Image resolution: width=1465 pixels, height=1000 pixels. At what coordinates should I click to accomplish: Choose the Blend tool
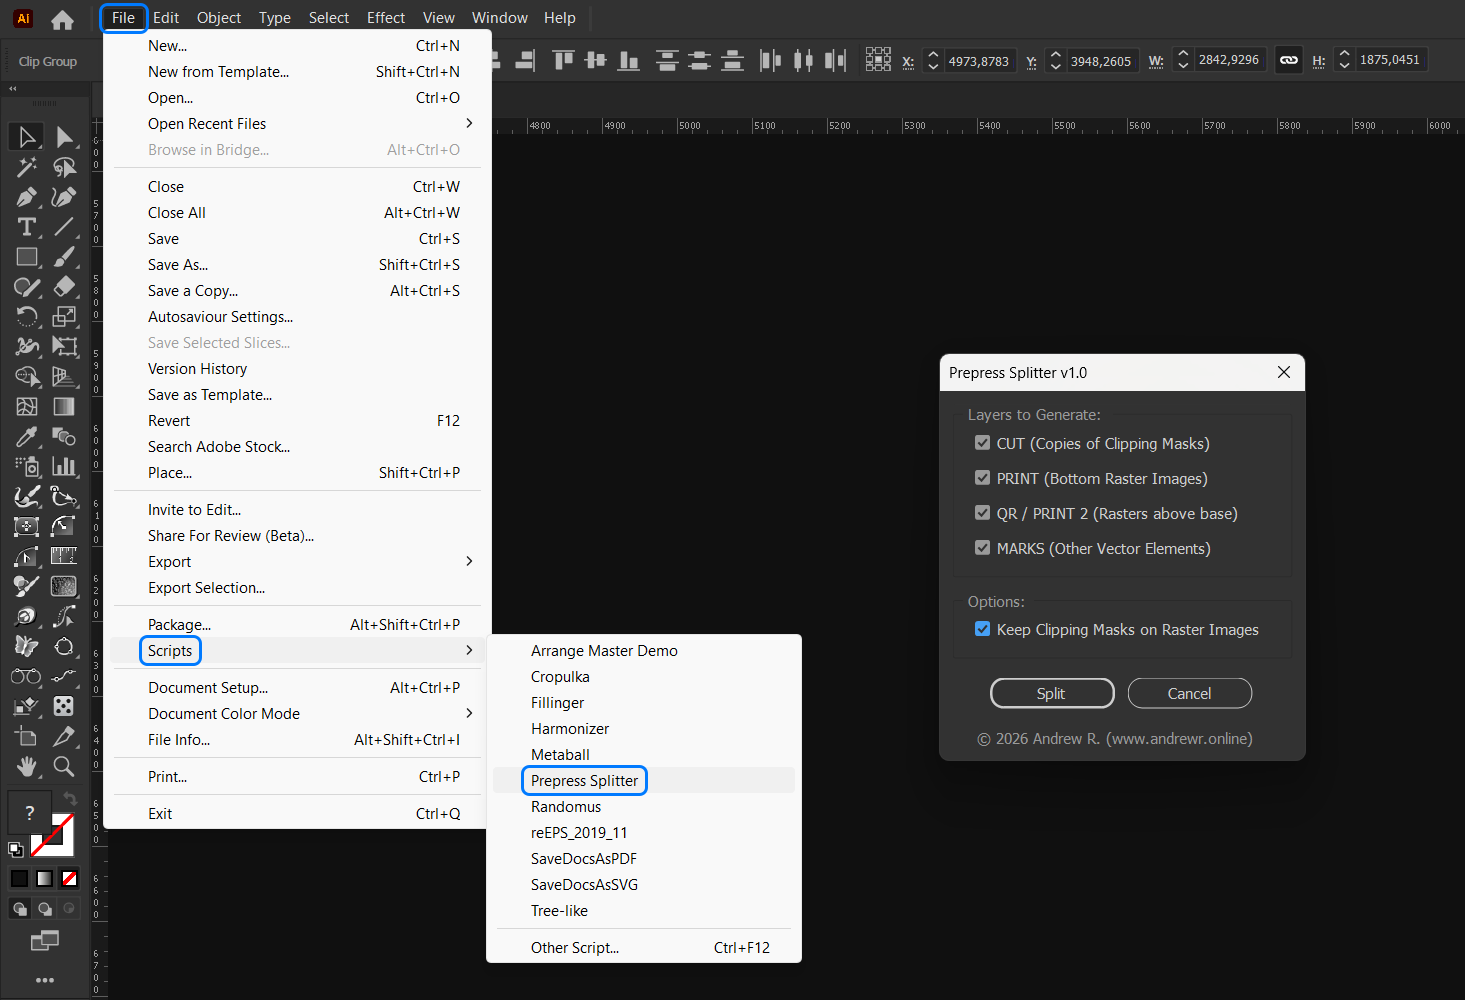(64, 437)
